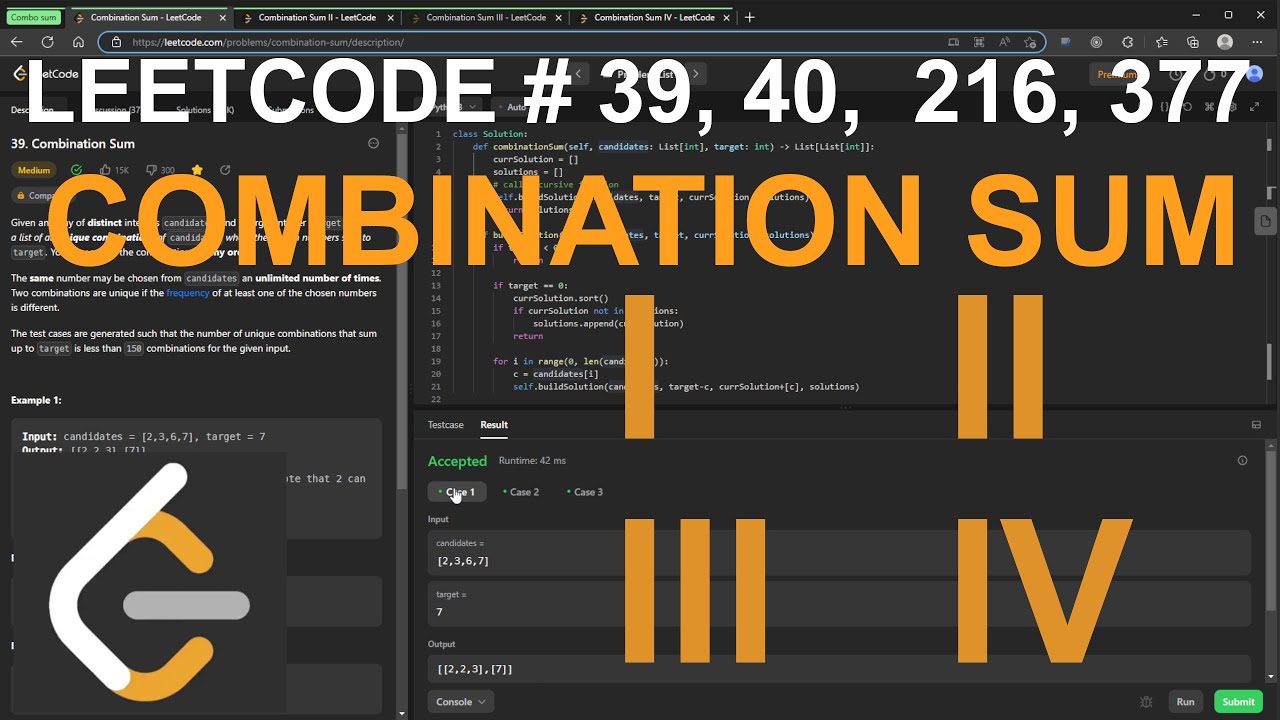Viewport: 1280px width, 720px height.
Task: Go back using the browser back arrow
Action: [x=17, y=42]
